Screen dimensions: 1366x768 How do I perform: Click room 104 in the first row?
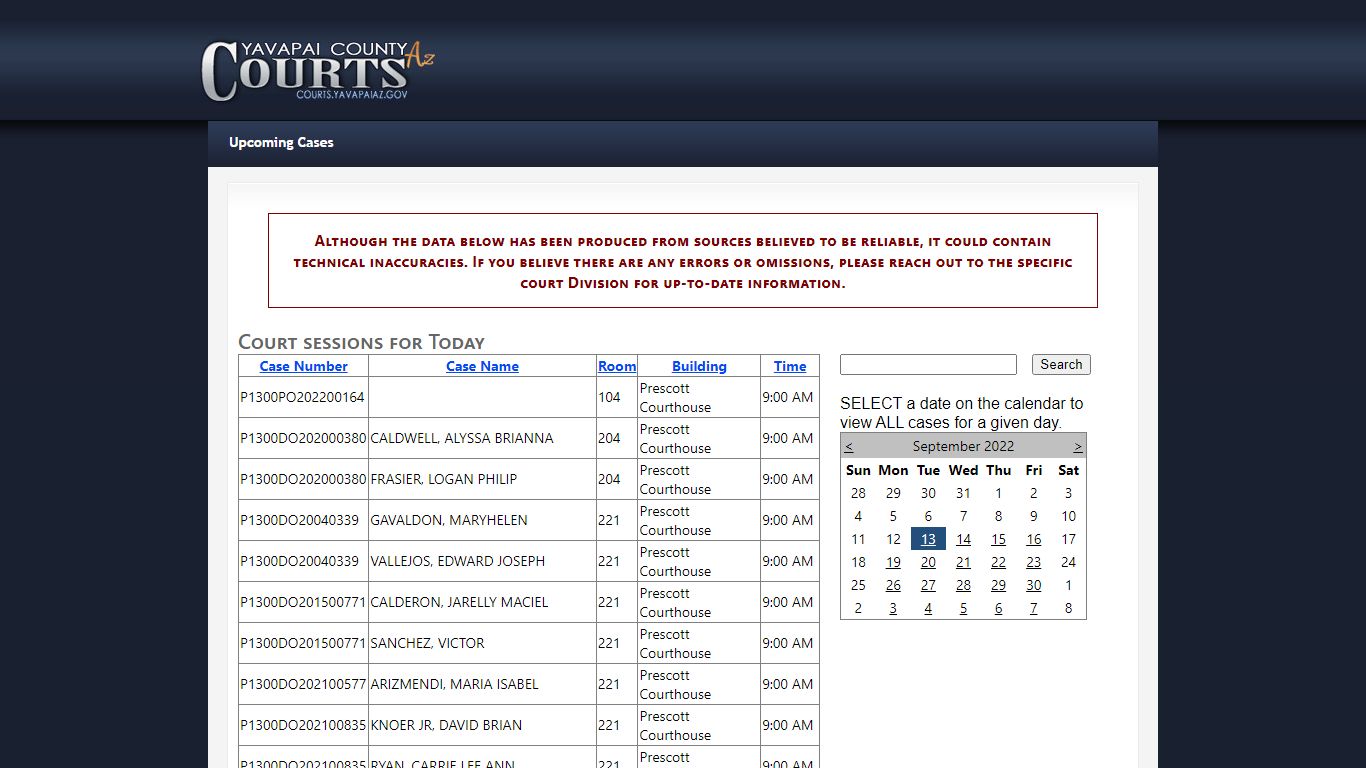tap(609, 397)
